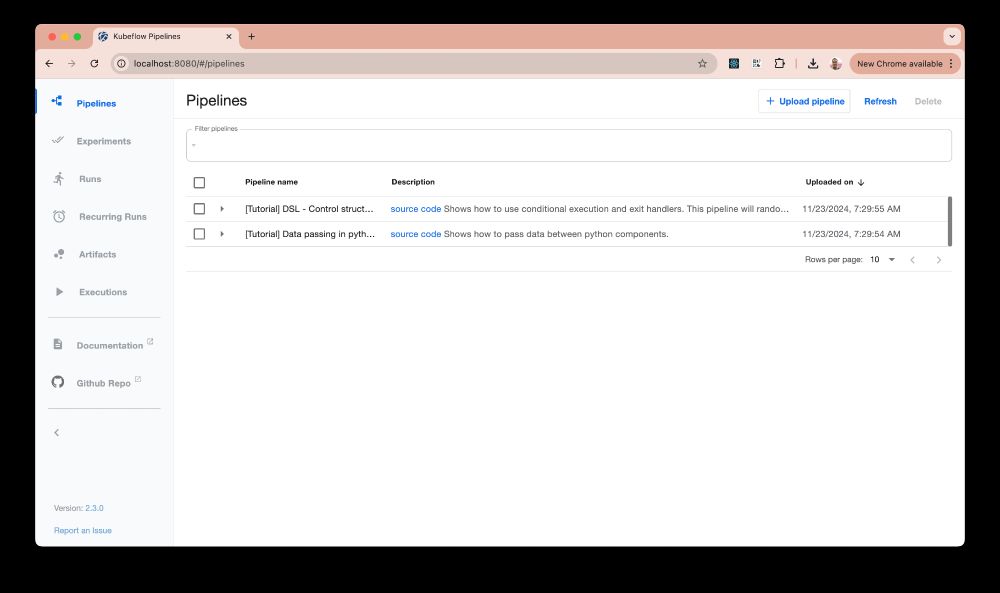Click the running-person Runs icon
This screenshot has height=593, width=1000.
coord(59,179)
